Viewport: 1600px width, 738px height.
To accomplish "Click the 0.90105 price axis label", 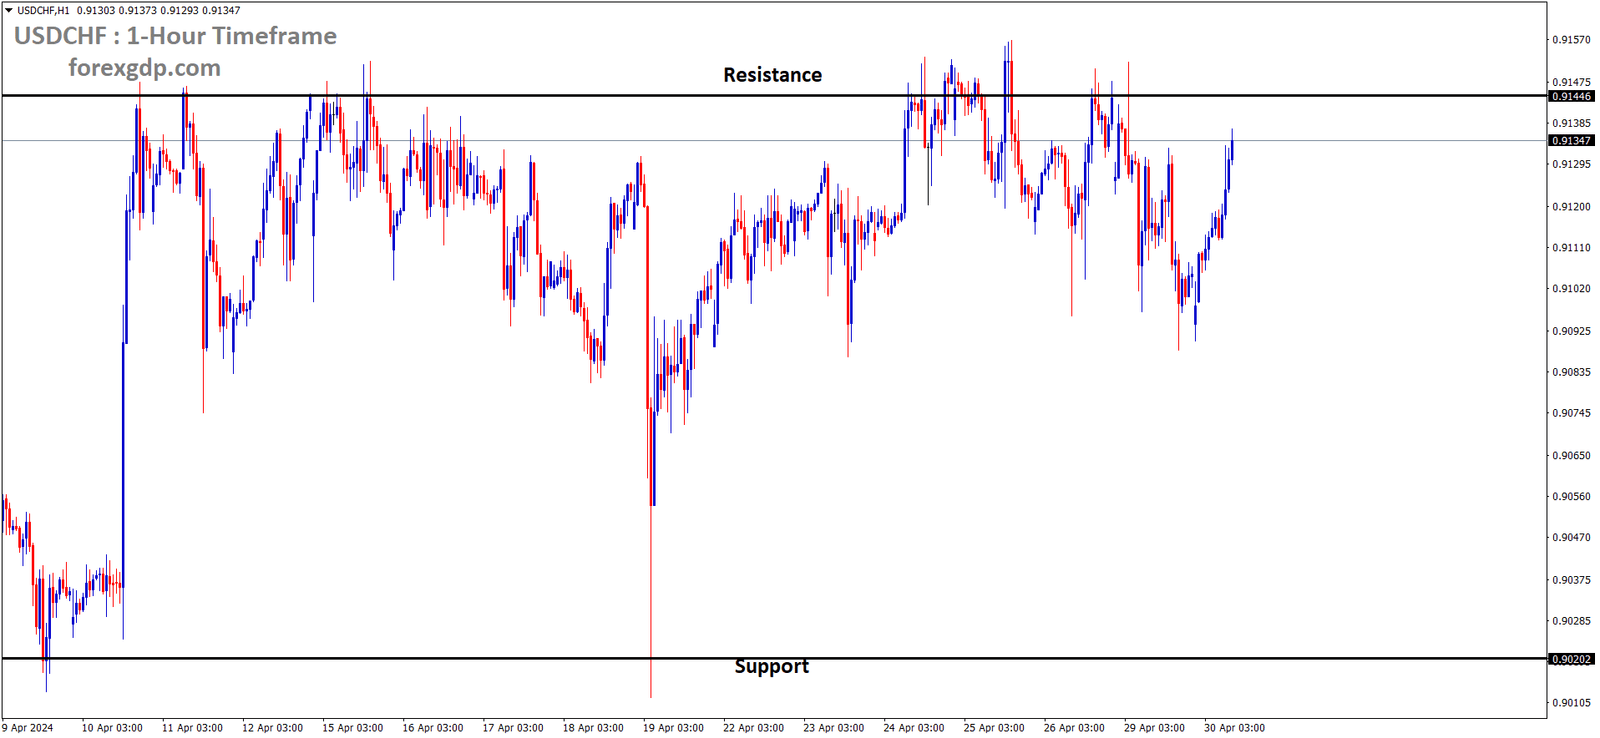I will [x=1571, y=703].
